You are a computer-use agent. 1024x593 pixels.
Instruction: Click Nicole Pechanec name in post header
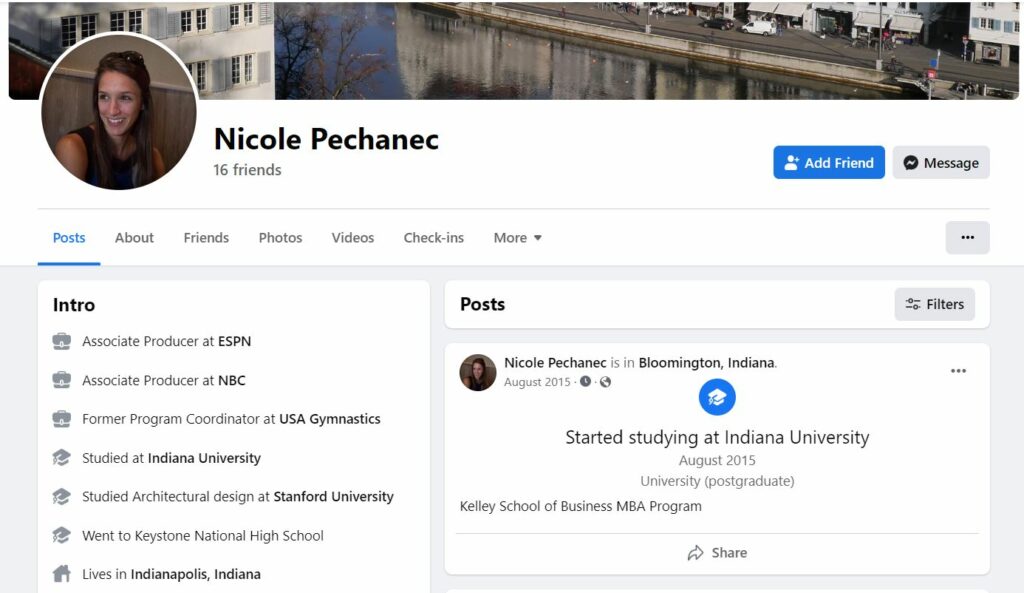click(x=555, y=362)
